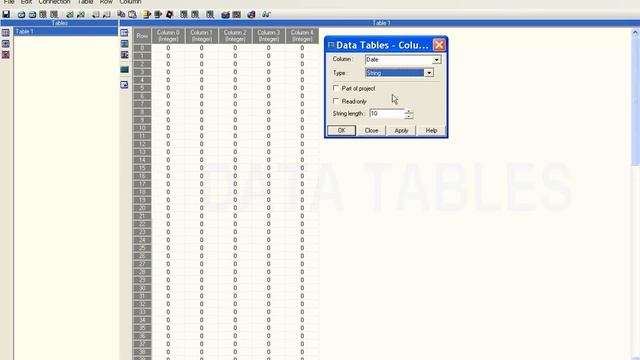Click the dark red grid toolbar icon
Viewport: 640px width, 360px height.
coord(237,15)
